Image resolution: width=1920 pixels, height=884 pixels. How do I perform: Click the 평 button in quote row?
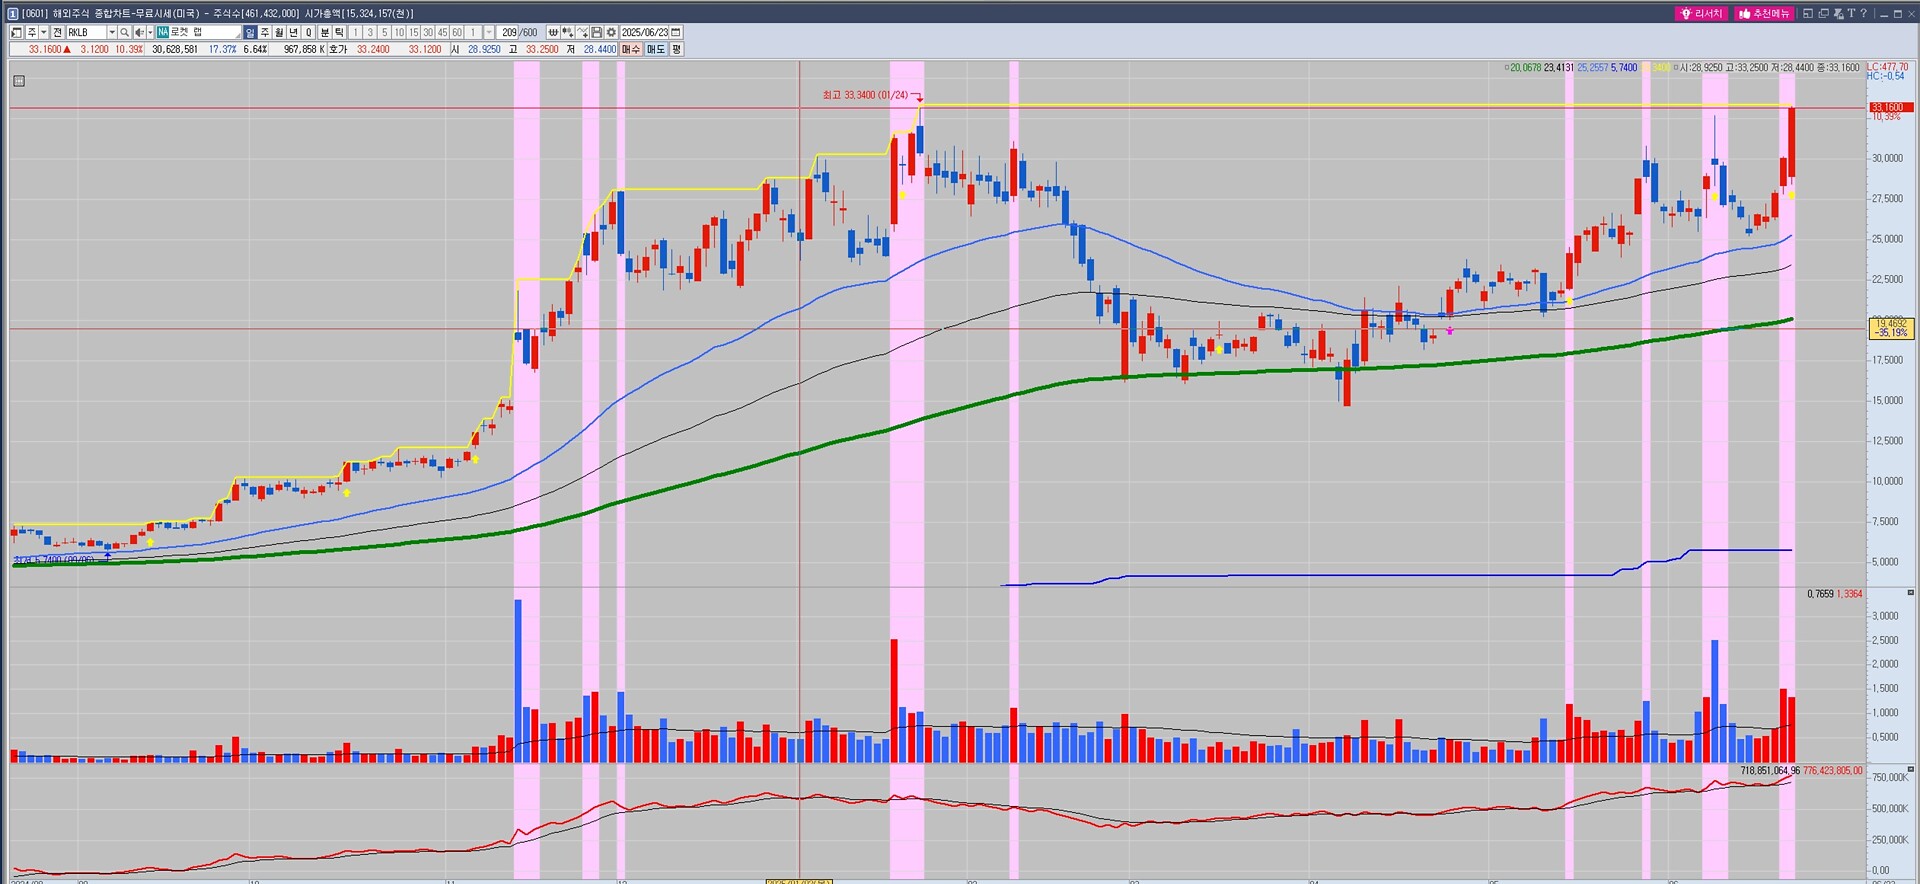676,49
